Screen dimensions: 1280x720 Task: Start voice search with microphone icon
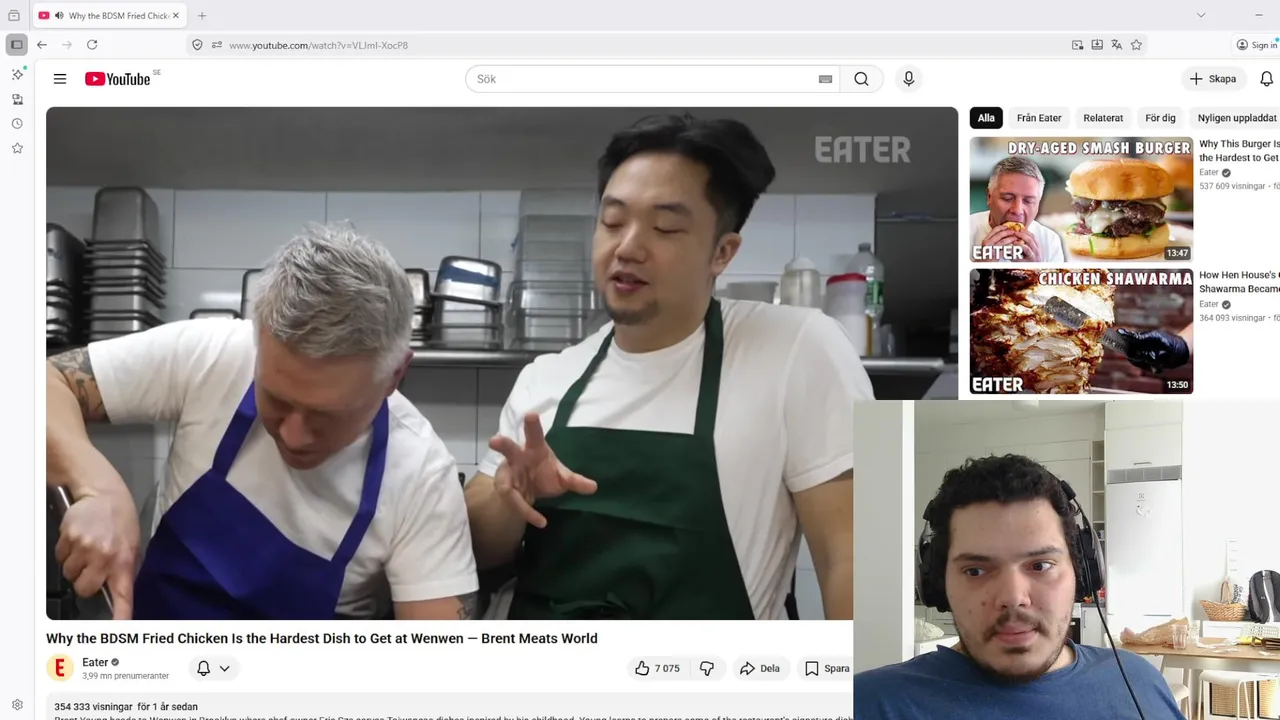(908, 79)
